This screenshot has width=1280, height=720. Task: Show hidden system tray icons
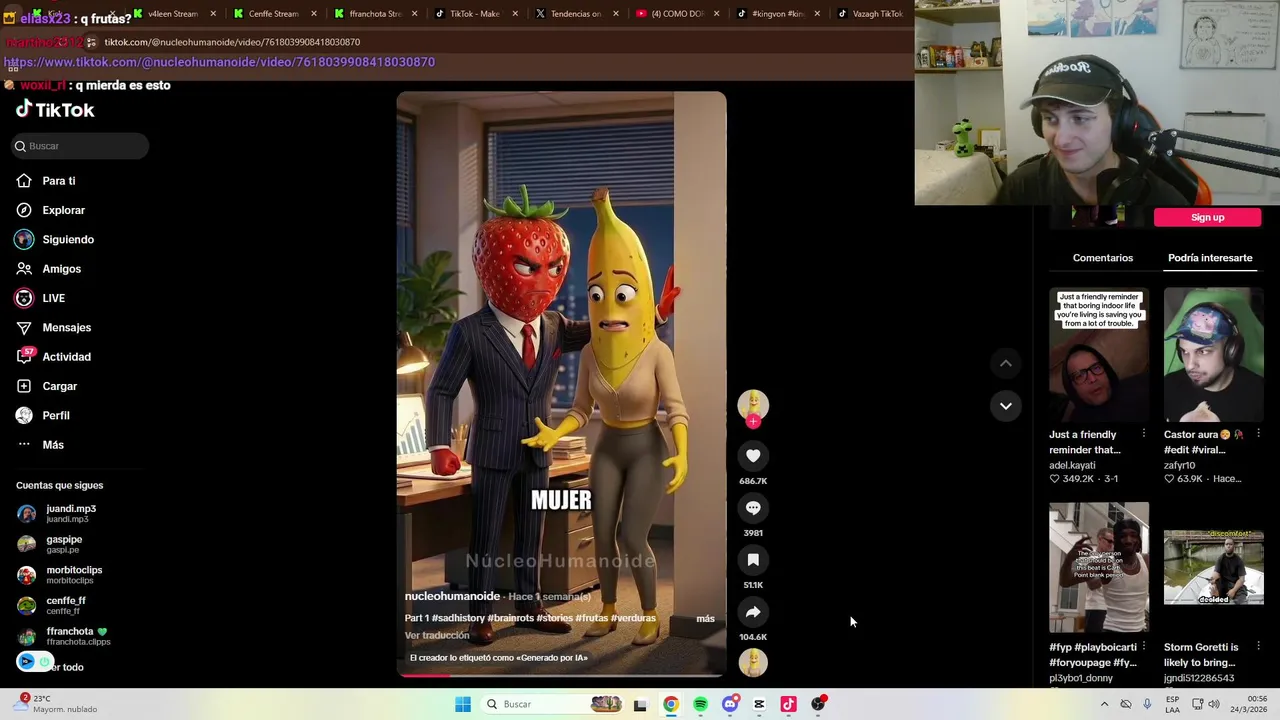click(x=1104, y=704)
